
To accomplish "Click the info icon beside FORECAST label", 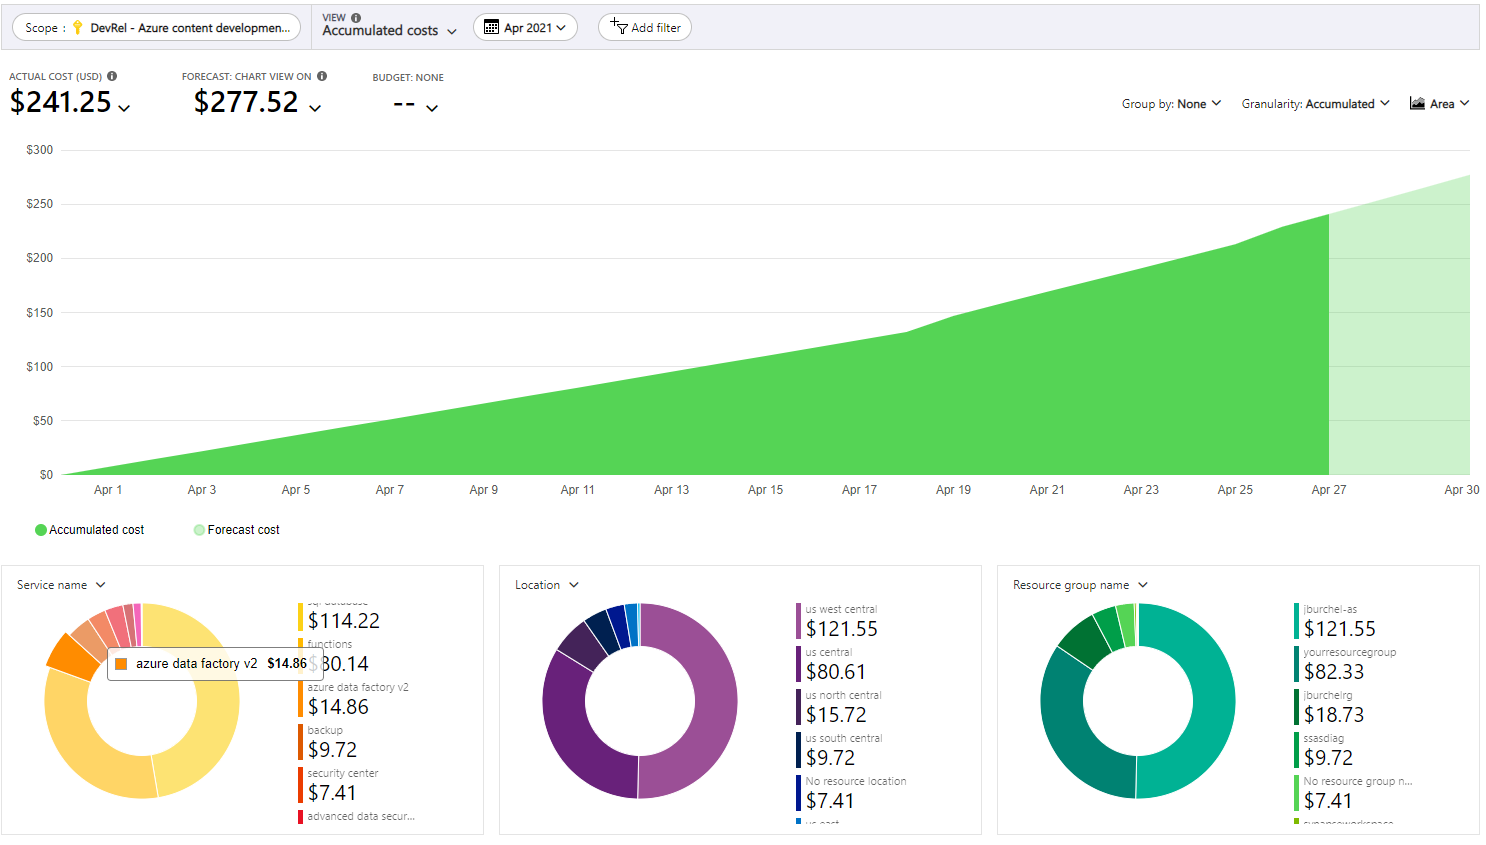I will (x=320, y=76).
